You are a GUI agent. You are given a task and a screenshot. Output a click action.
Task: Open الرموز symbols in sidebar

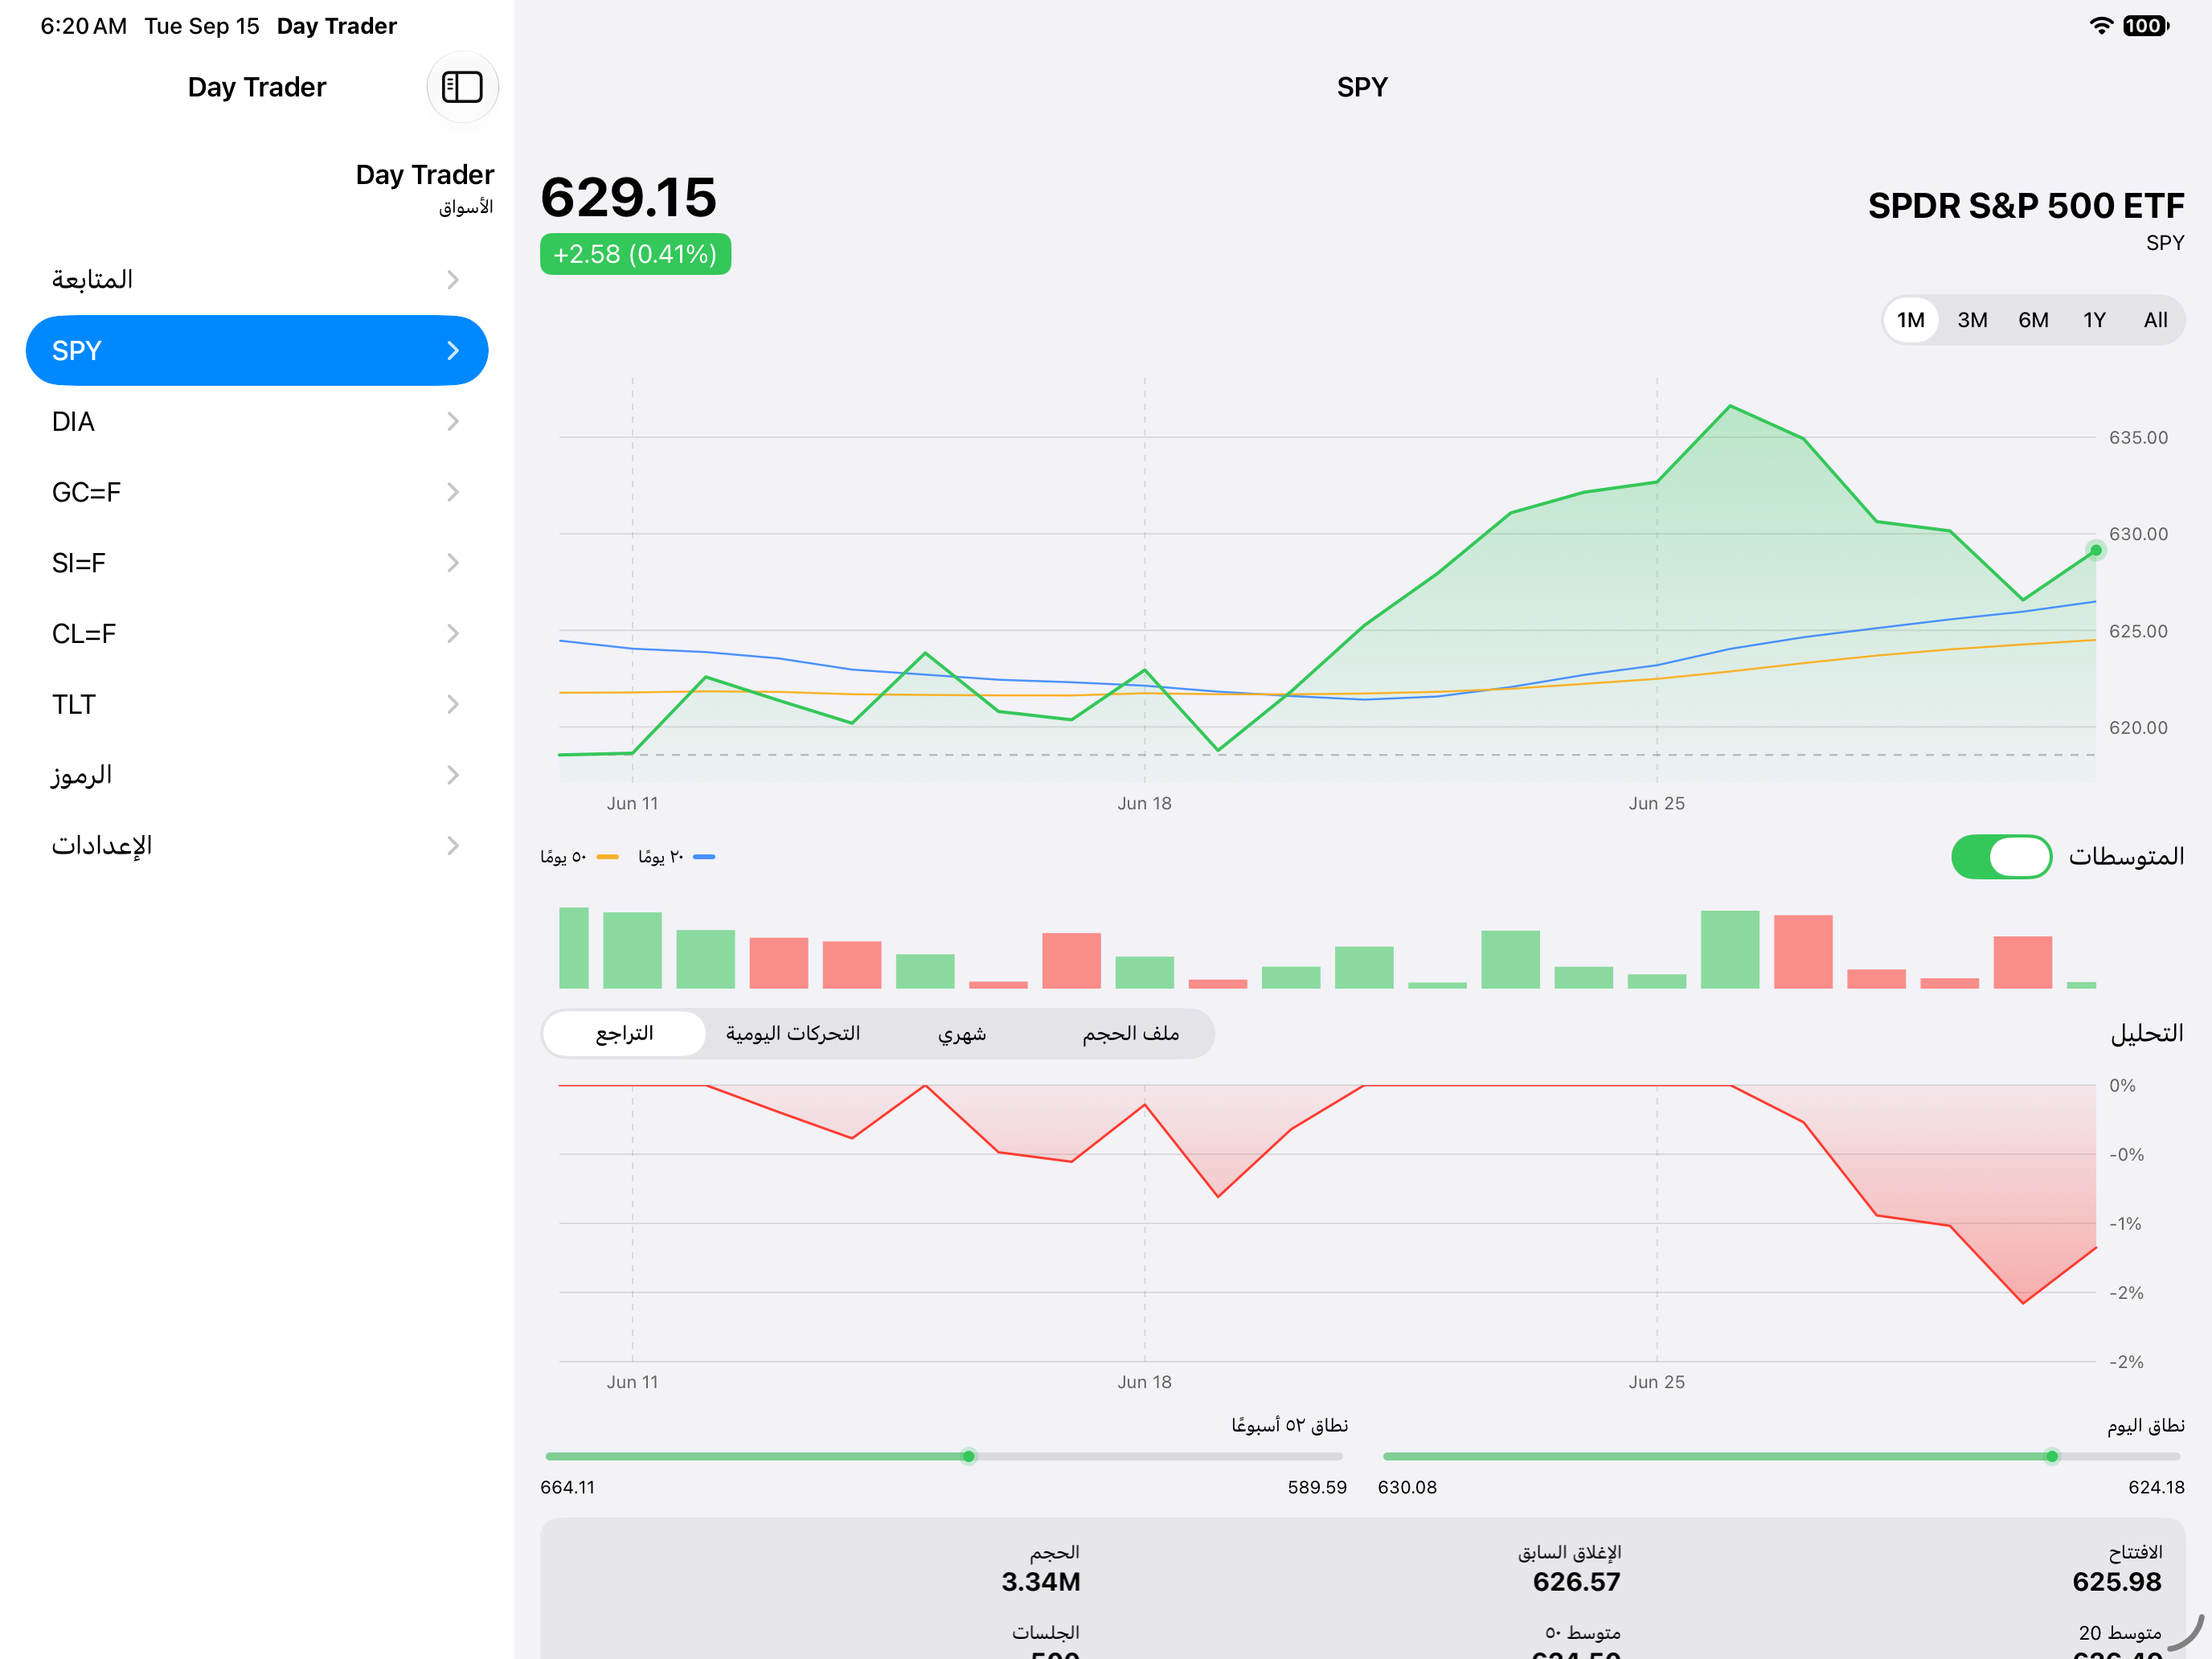coord(257,775)
